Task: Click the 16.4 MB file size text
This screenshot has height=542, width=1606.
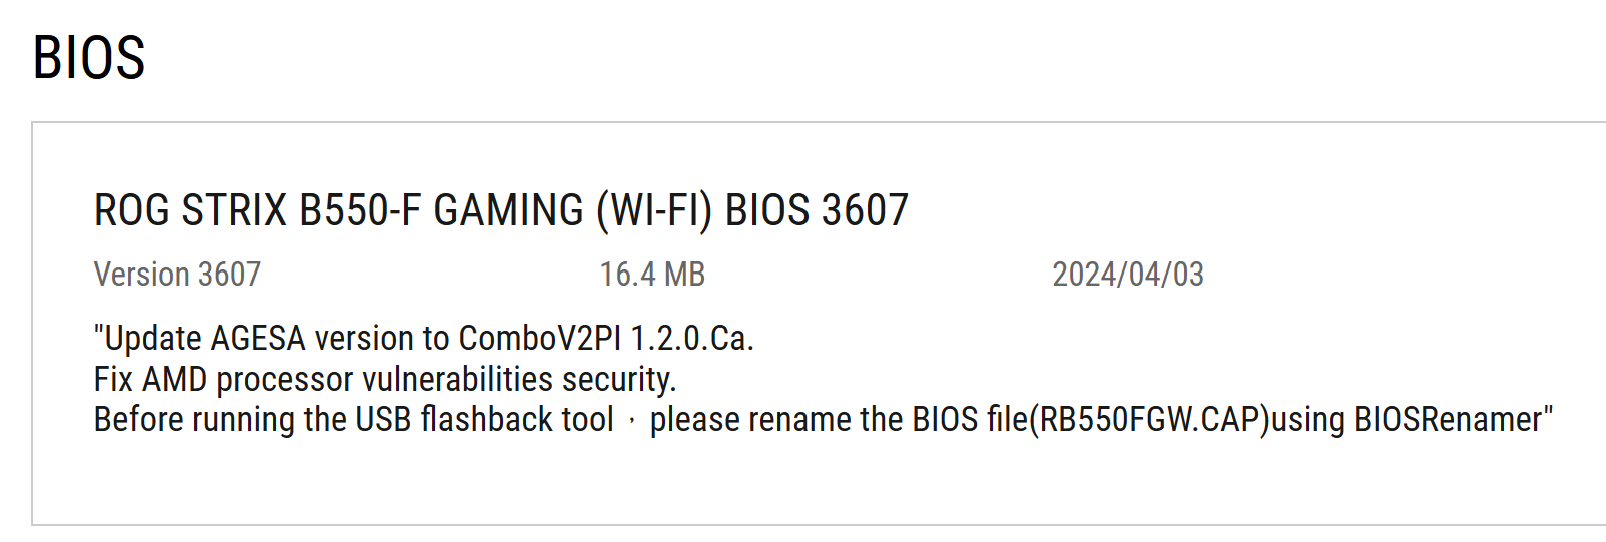Action: (652, 274)
